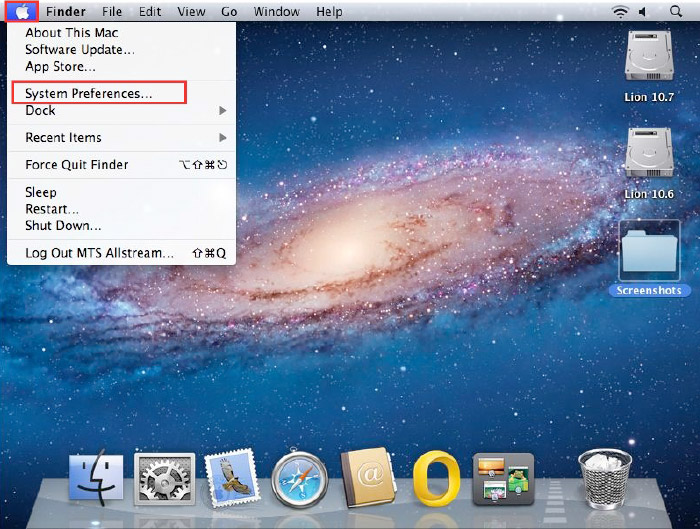Choose Log Out MTS Allstream...
The width and height of the screenshot is (700, 529).
point(121,253)
